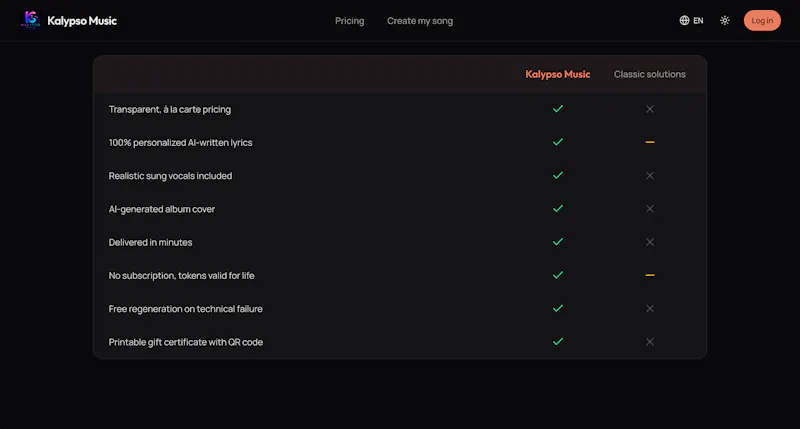Click the Kalypso Music logo icon
Viewport: 800px width, 429px height.
pos(31,20)
